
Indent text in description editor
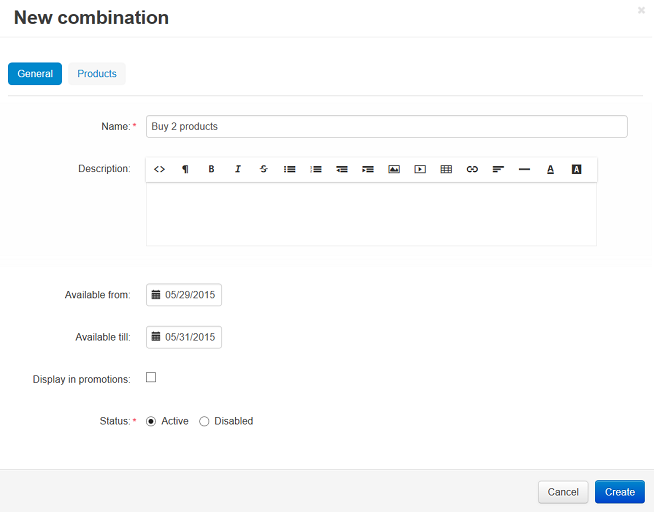pyautogui.click(x=368, y=169)
